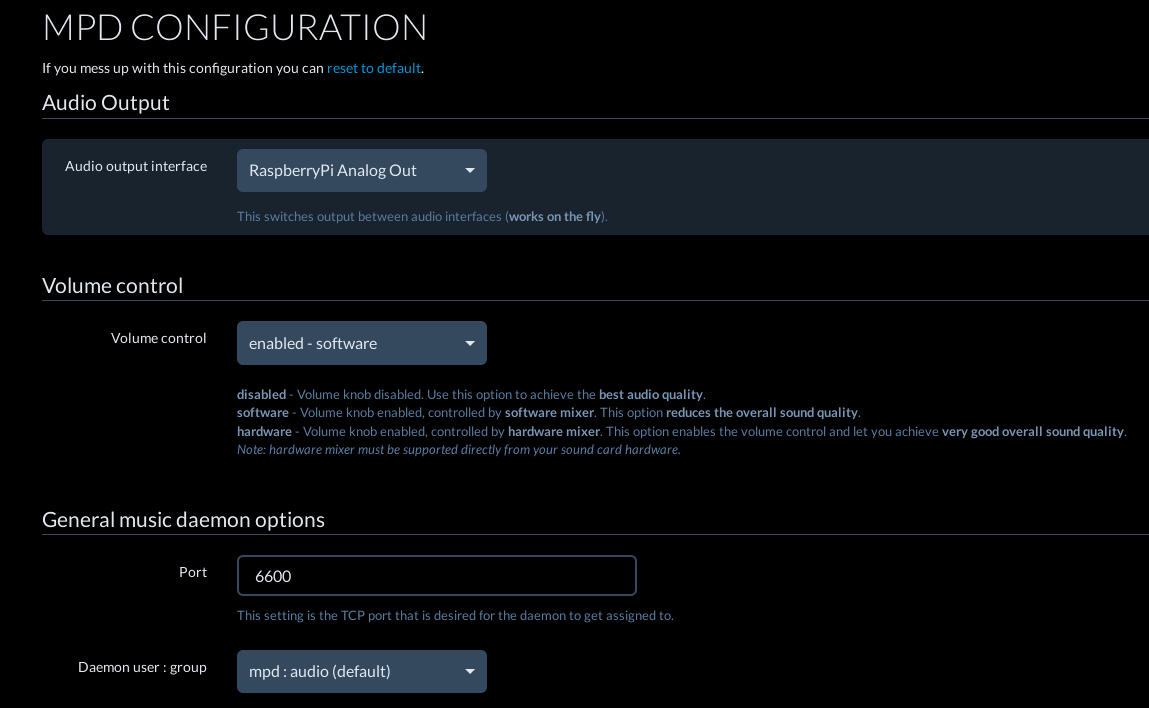Click the 'Port' field label
This screenshot has width=1149, height=708.
(193, 572)
